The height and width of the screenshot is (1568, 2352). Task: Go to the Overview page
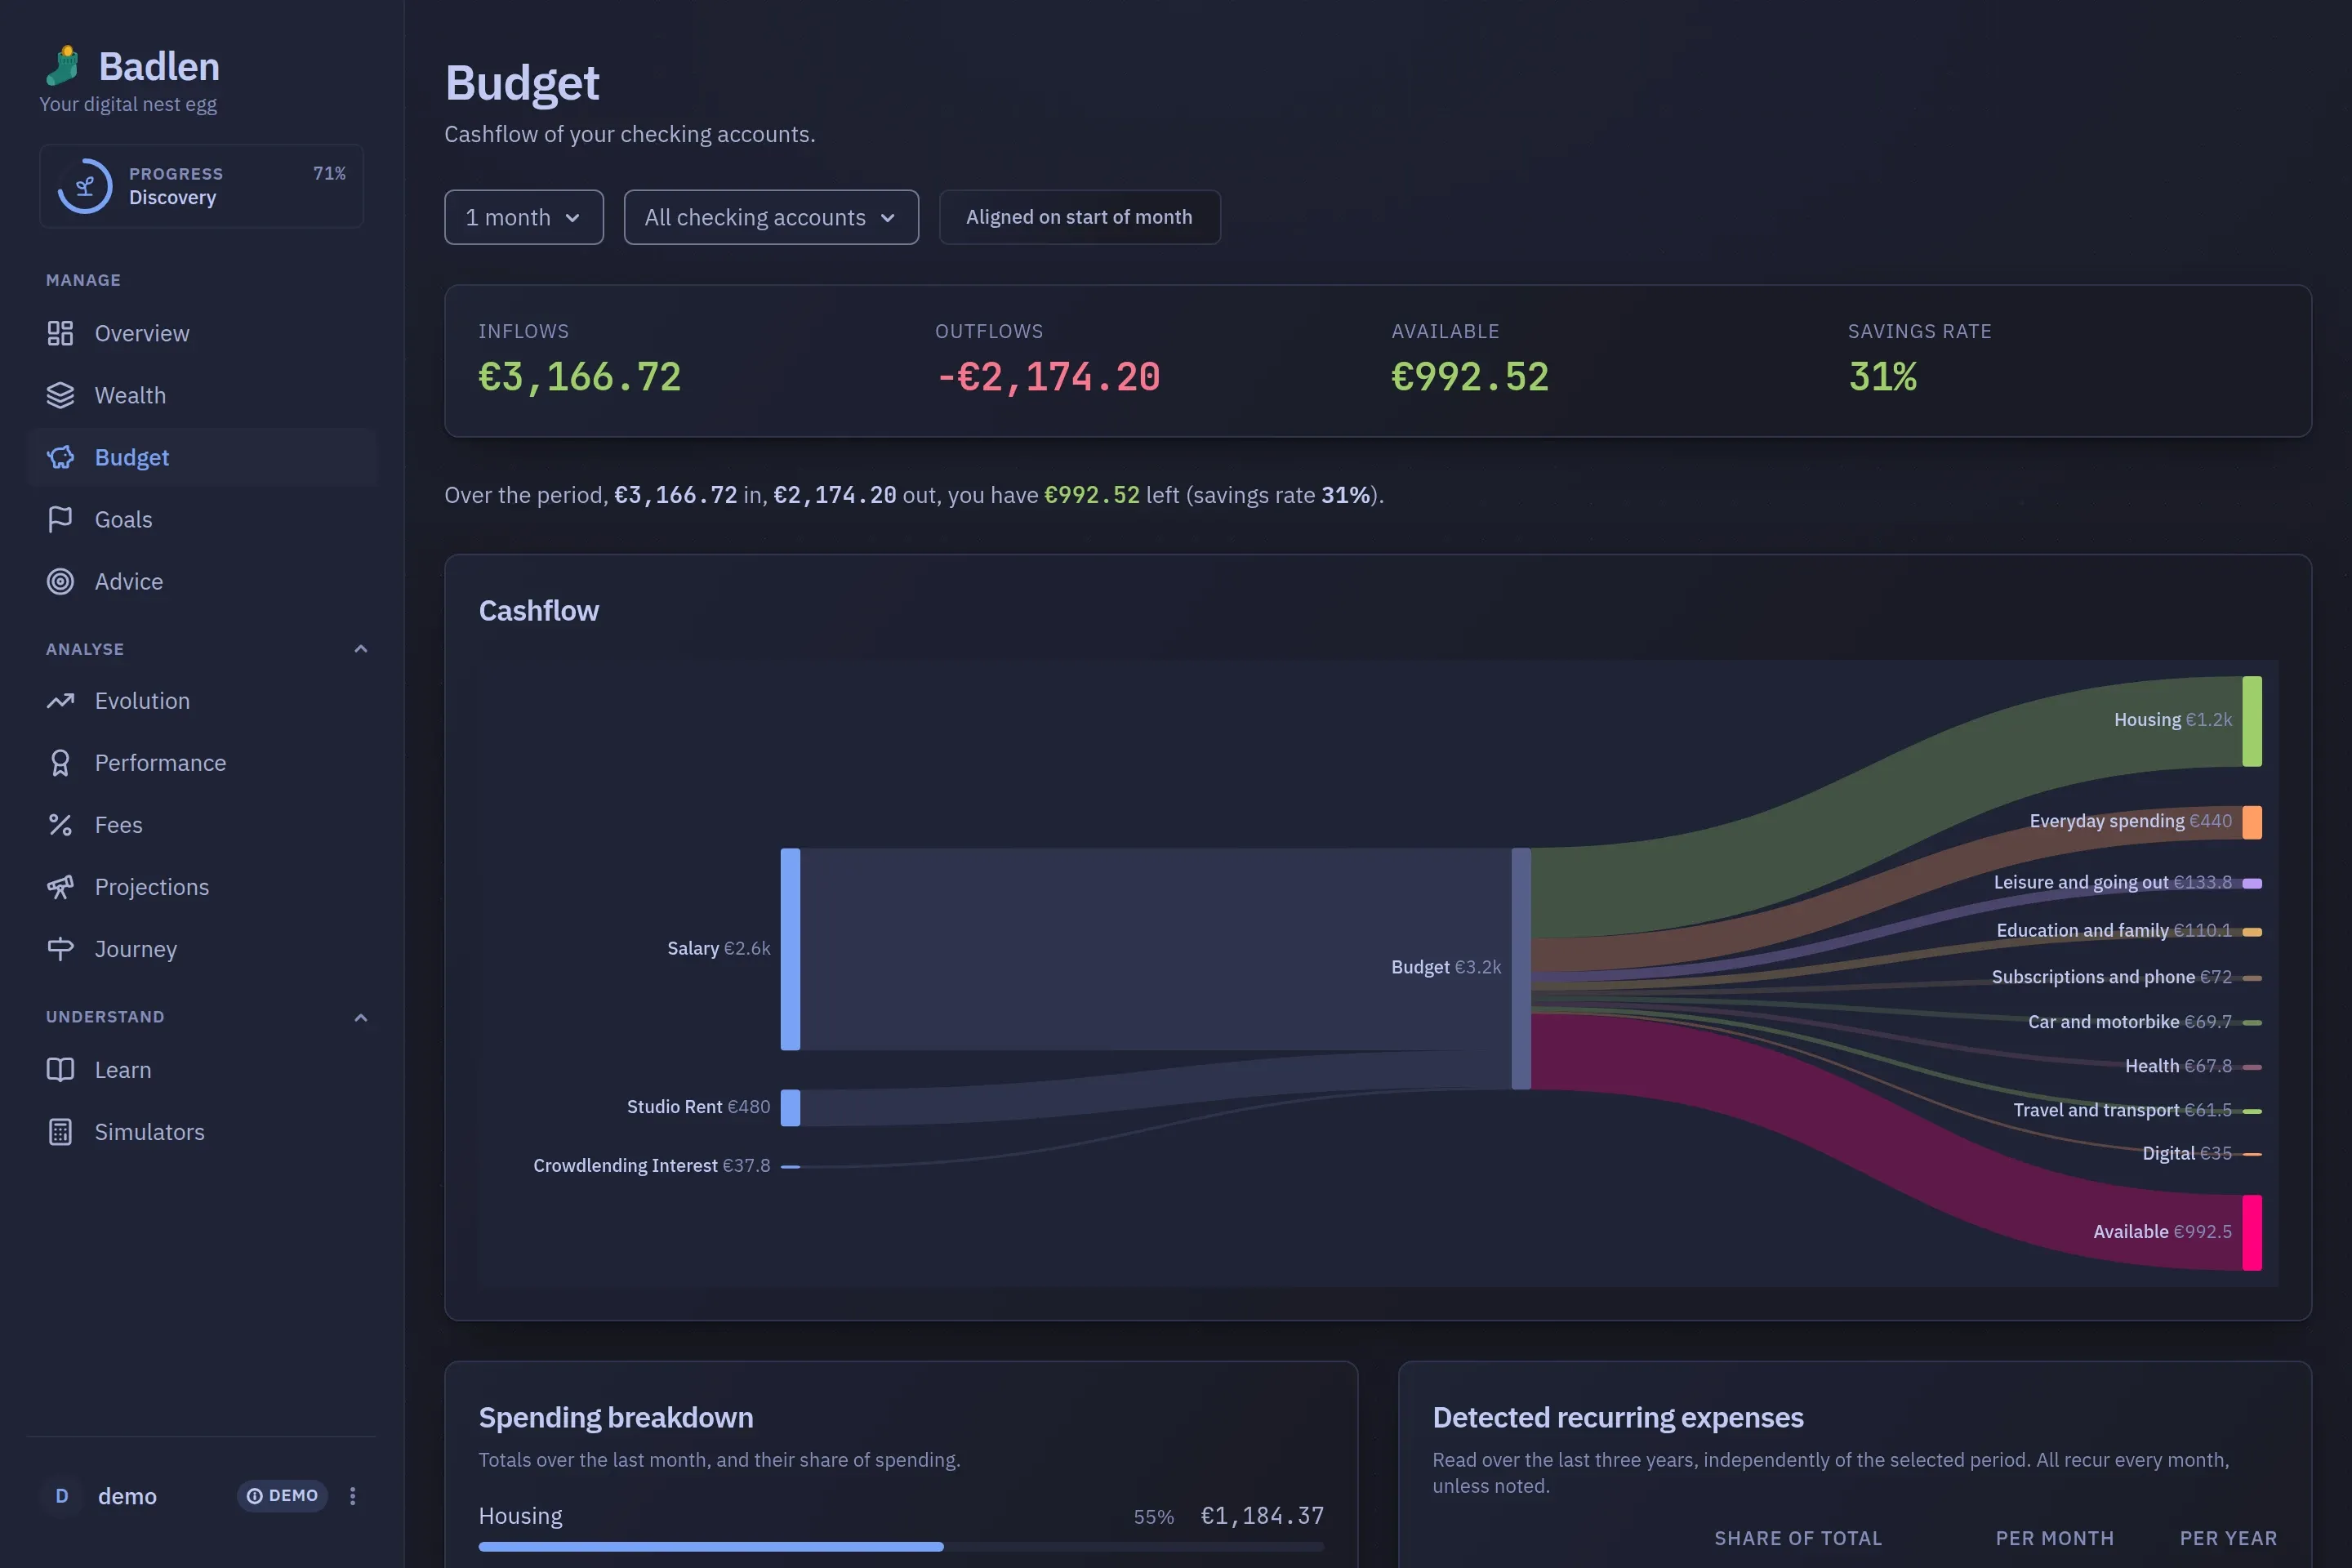pos(202,333)
